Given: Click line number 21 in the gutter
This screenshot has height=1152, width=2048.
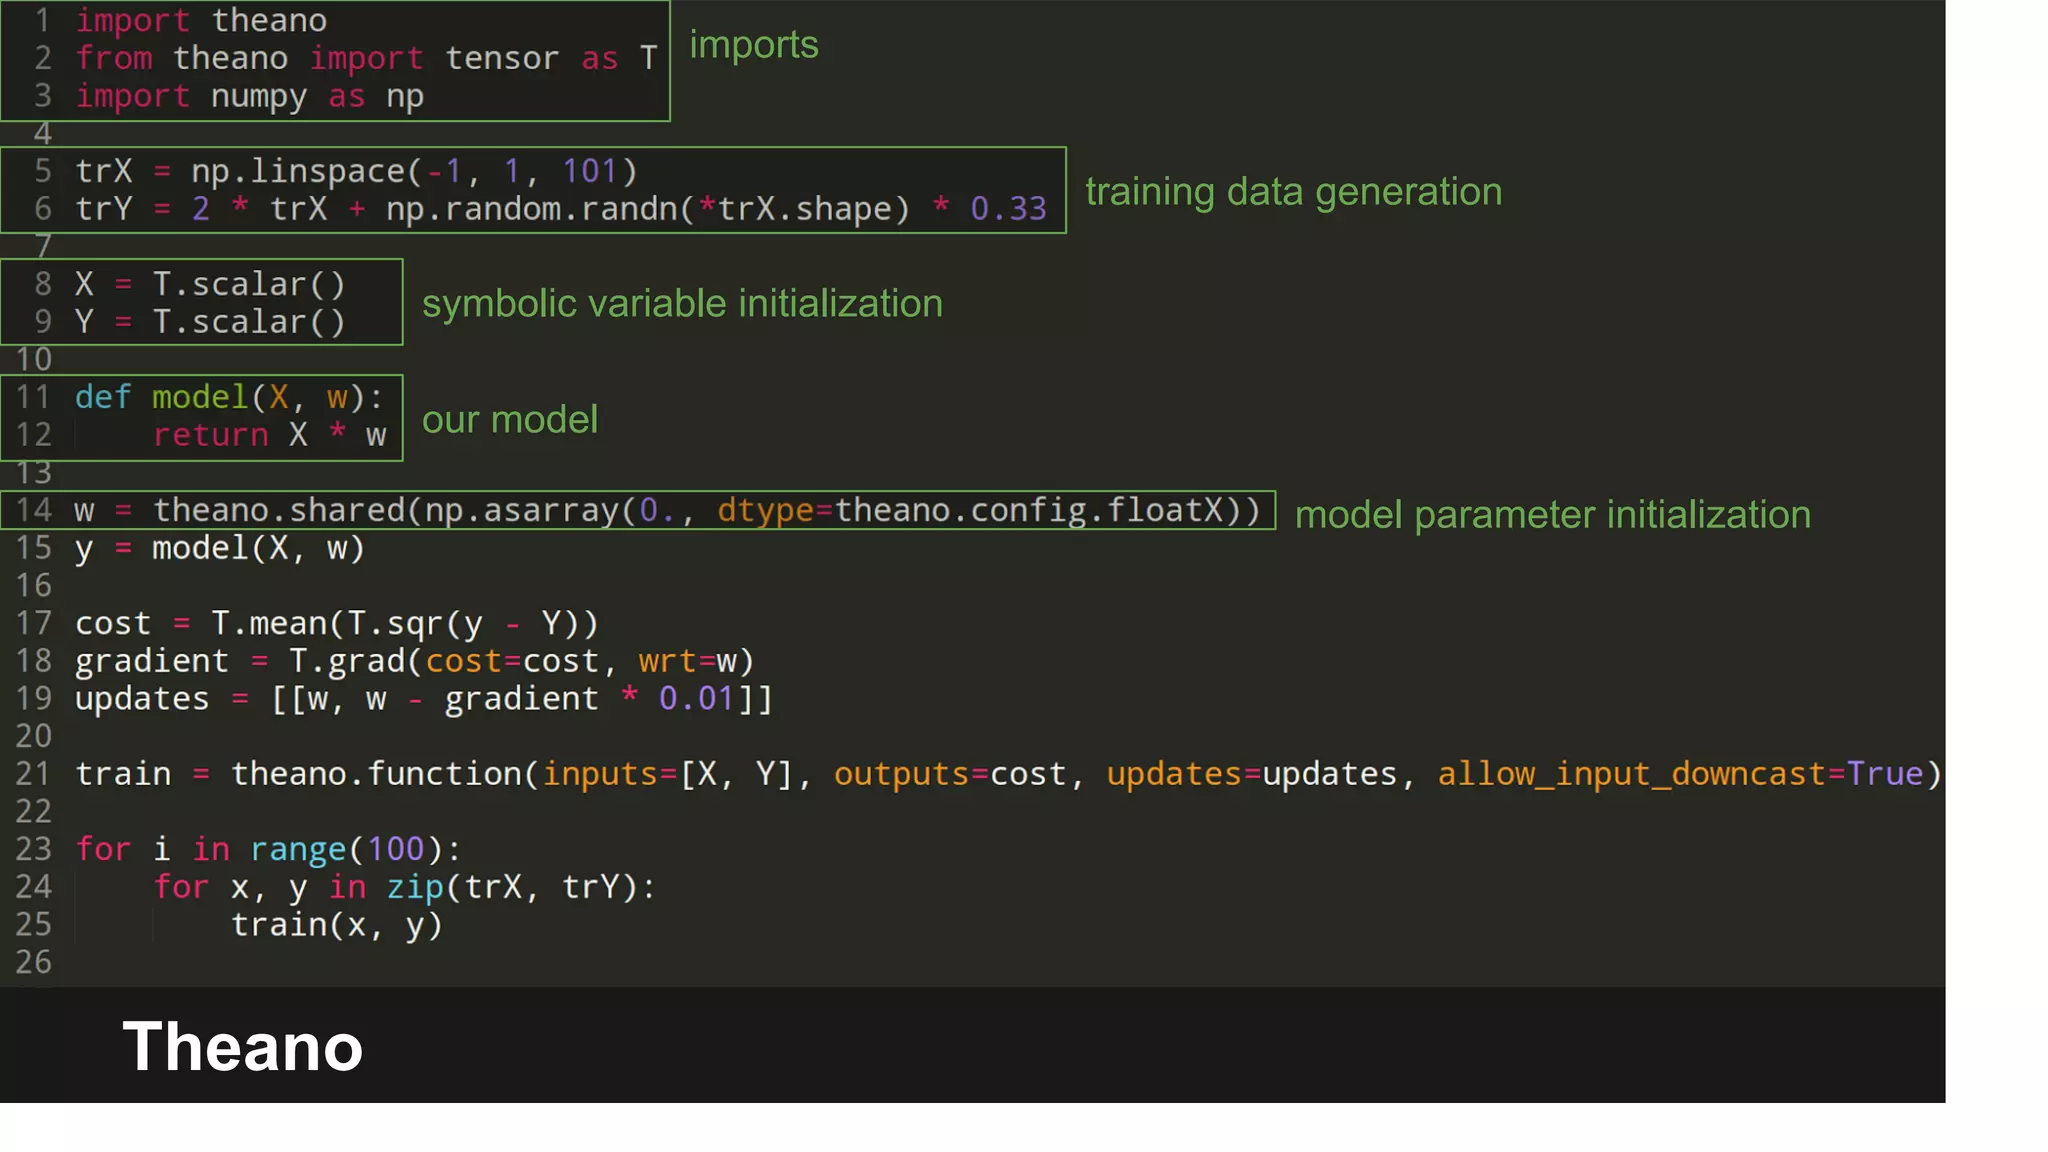Looking at the screenshot, I should [x=33, y=774].
